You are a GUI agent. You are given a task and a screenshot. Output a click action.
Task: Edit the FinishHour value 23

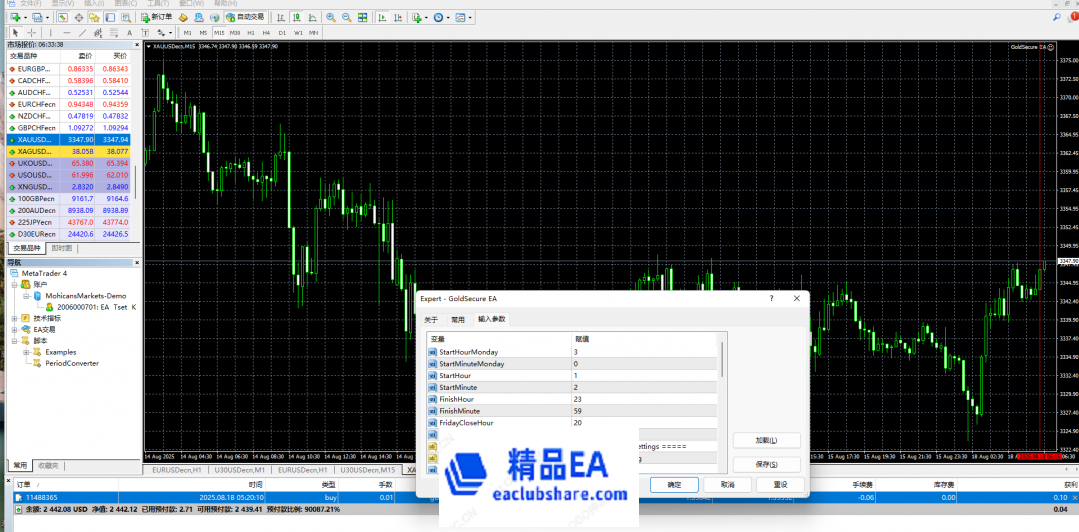point(644,399)
